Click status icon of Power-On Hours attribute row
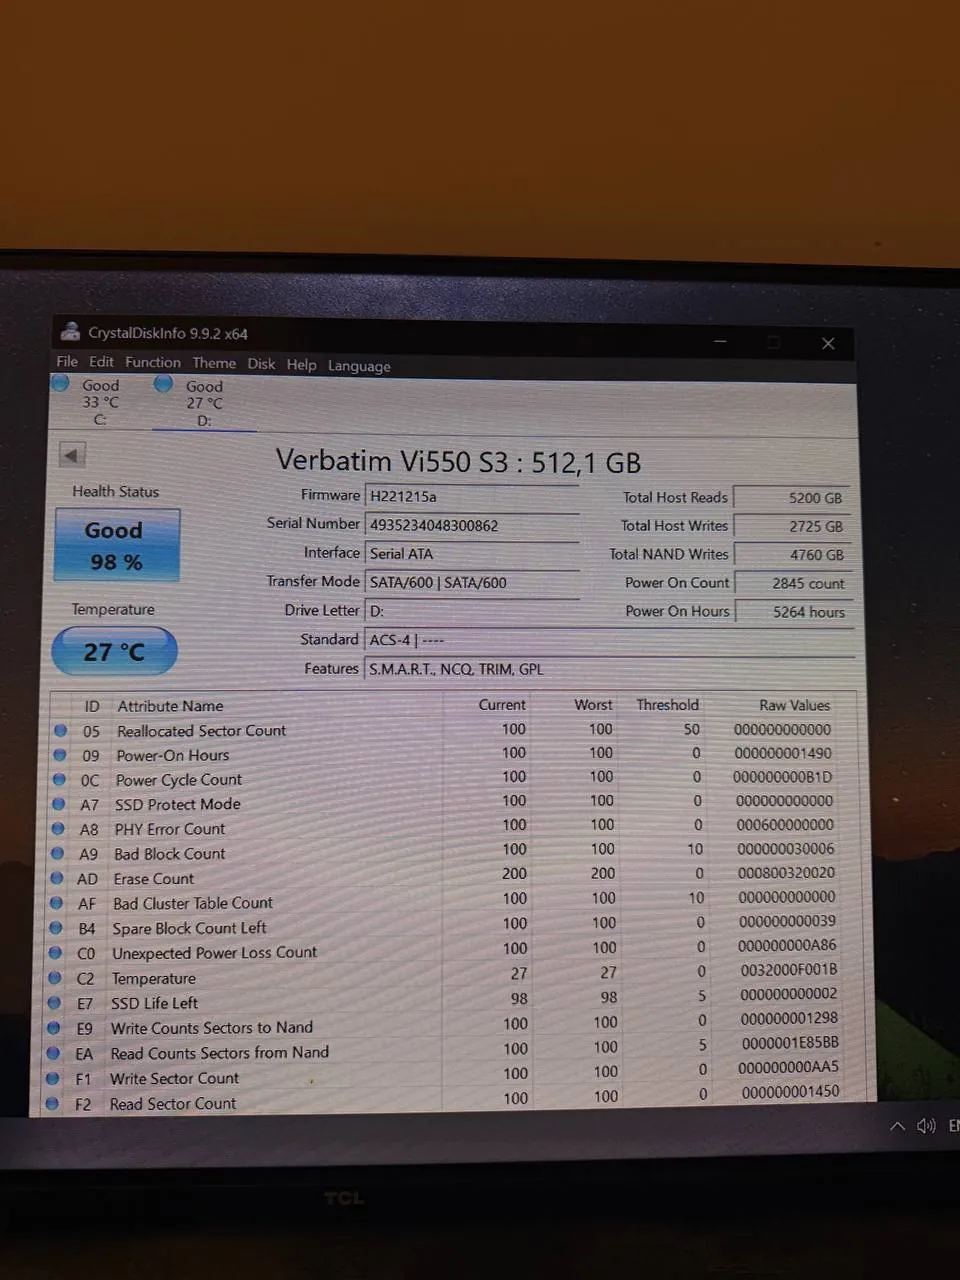This screenshot has height=1280, width=960. (x=60, y=755)
